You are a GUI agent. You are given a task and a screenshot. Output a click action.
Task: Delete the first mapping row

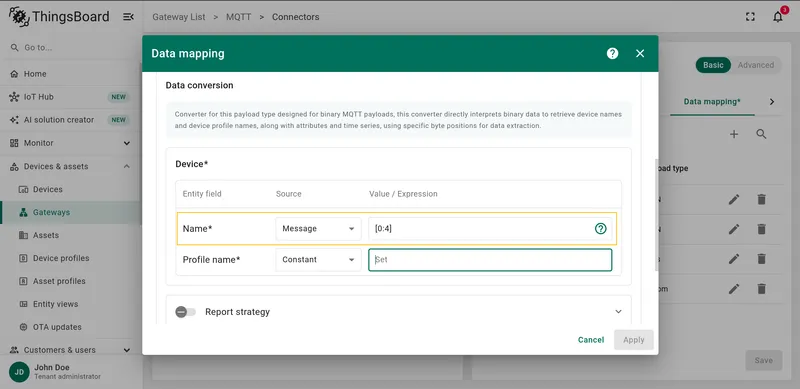pyautogui.click(x=761, y=200)
